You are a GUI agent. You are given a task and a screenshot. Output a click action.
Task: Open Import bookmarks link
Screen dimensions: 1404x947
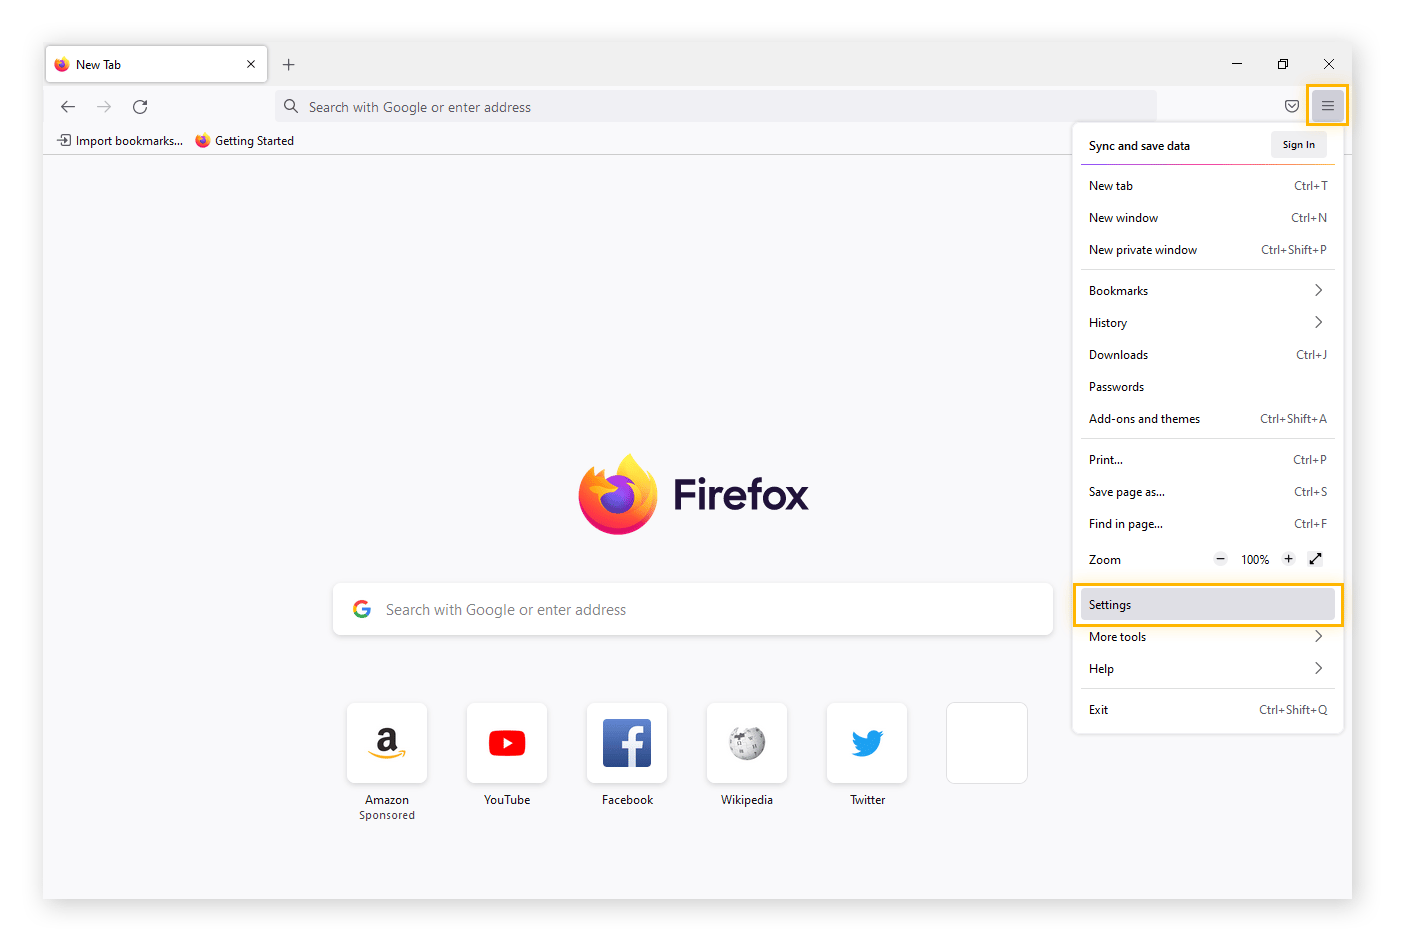click(120, 141)
